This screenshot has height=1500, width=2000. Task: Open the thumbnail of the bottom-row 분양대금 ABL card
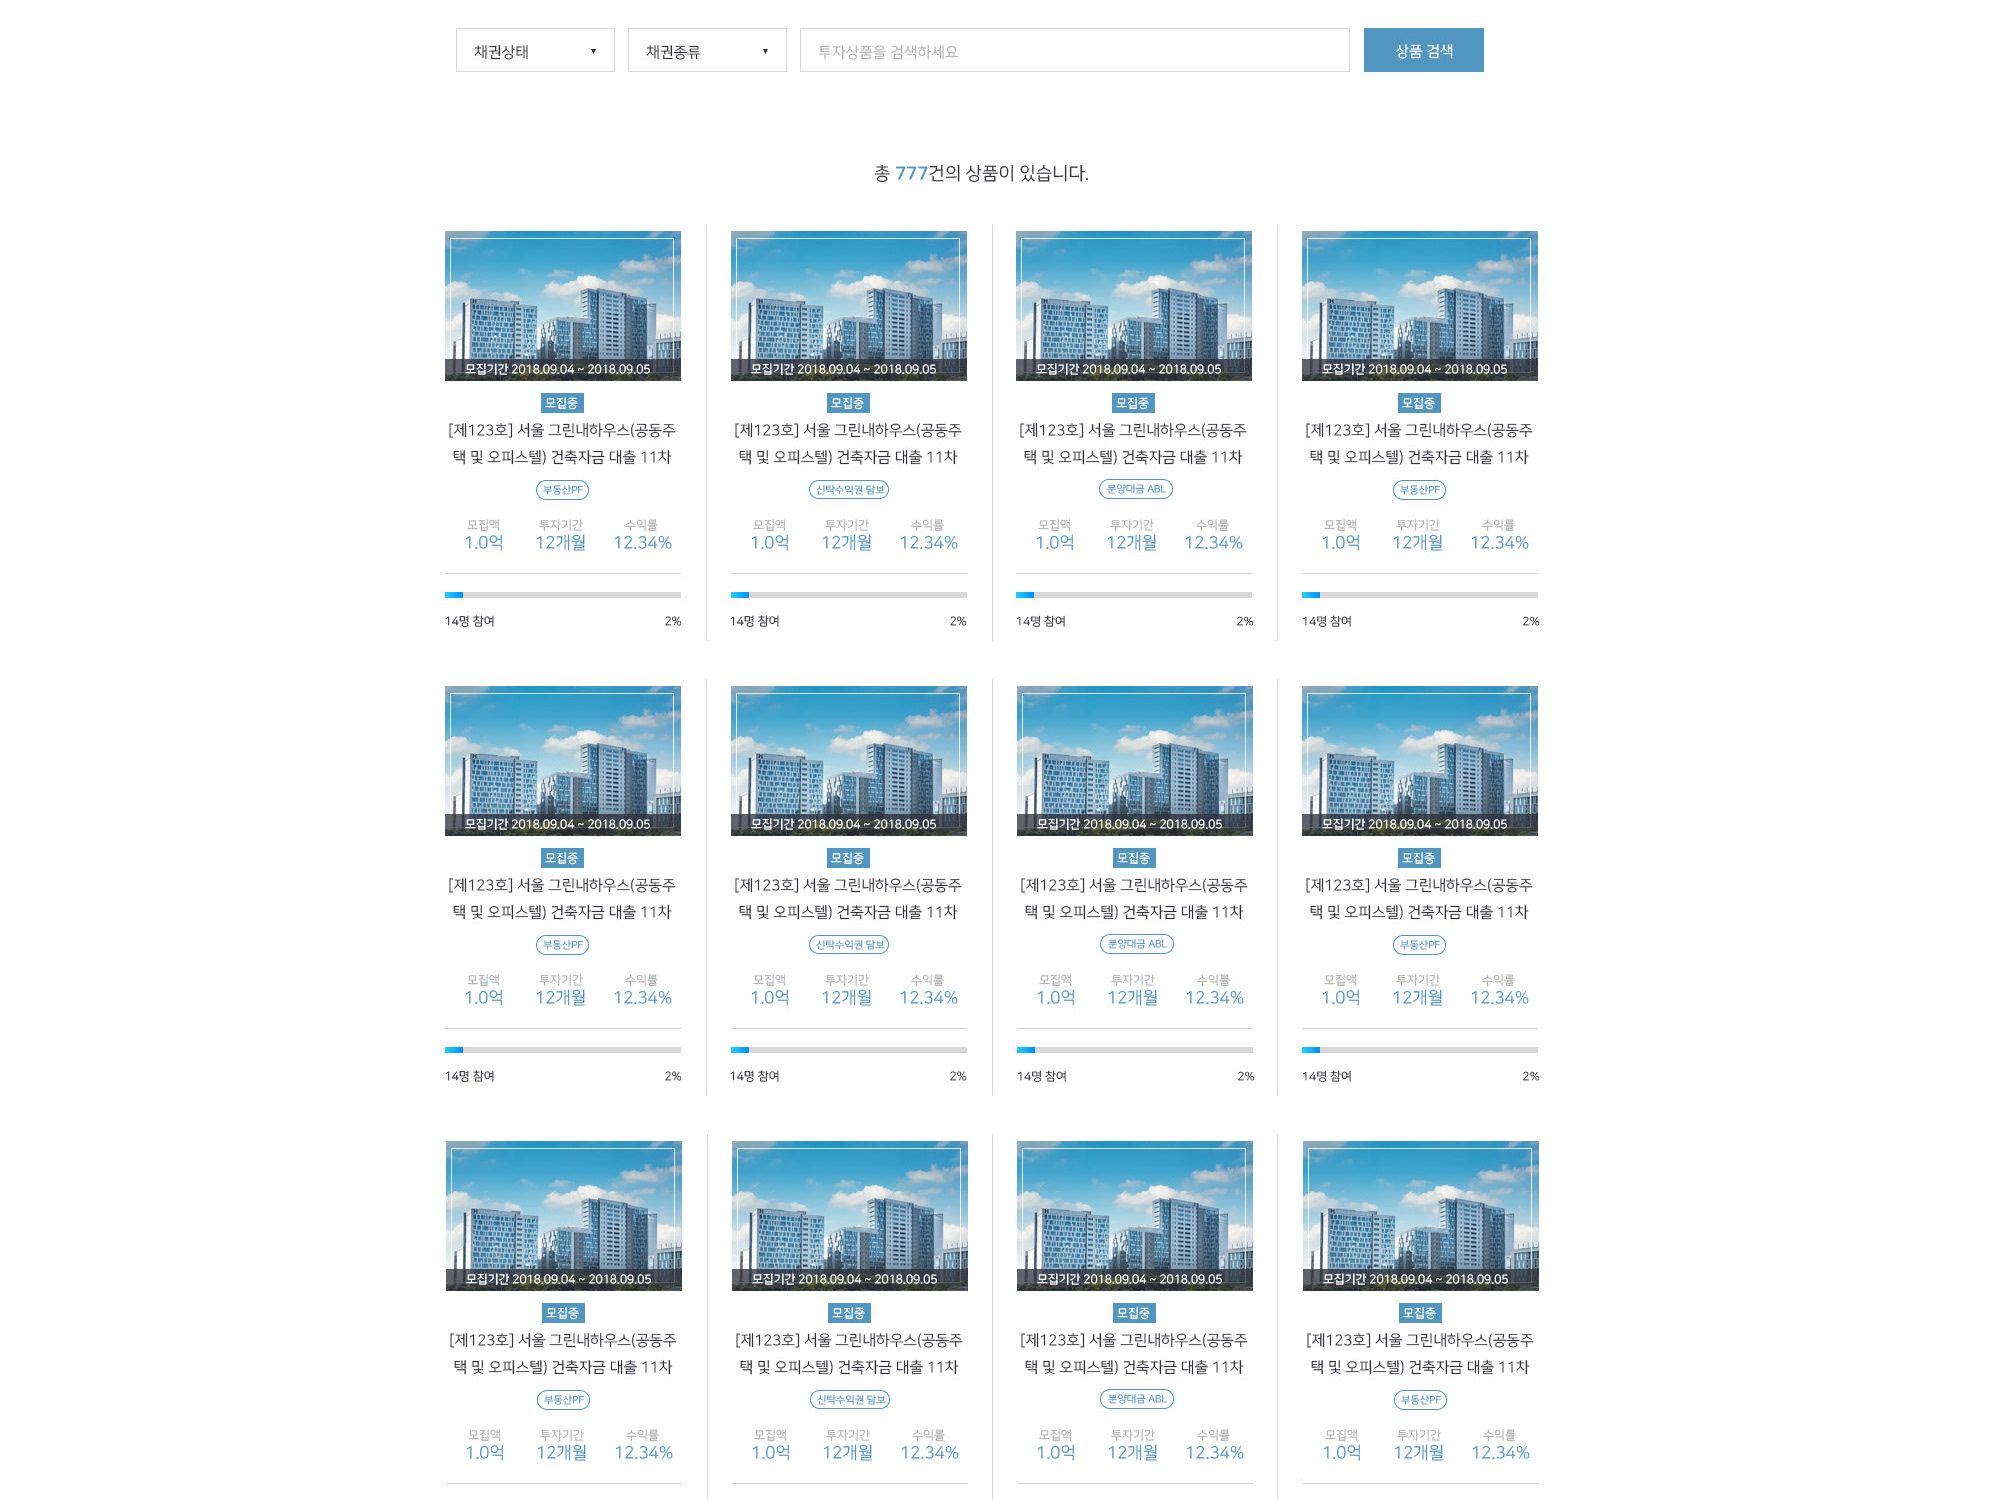point(1135,1216)
